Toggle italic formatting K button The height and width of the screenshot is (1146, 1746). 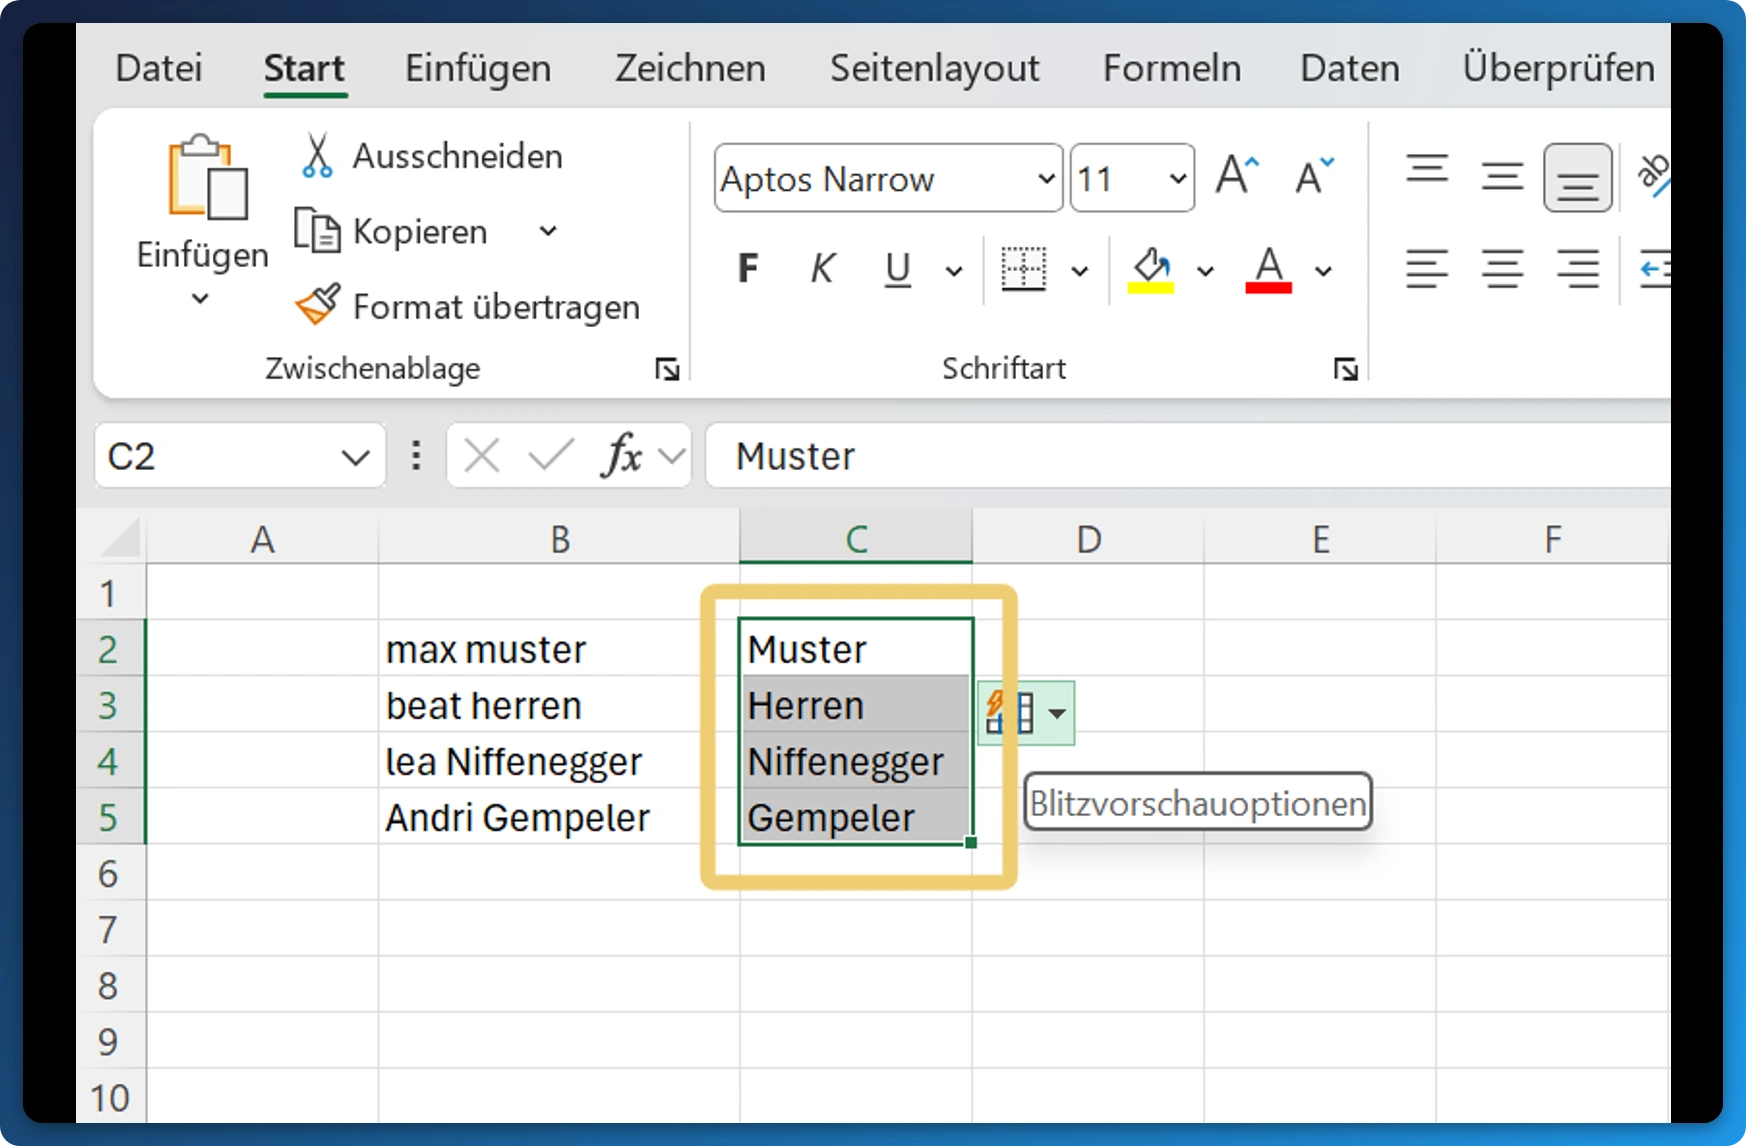[x=822, y=268]
